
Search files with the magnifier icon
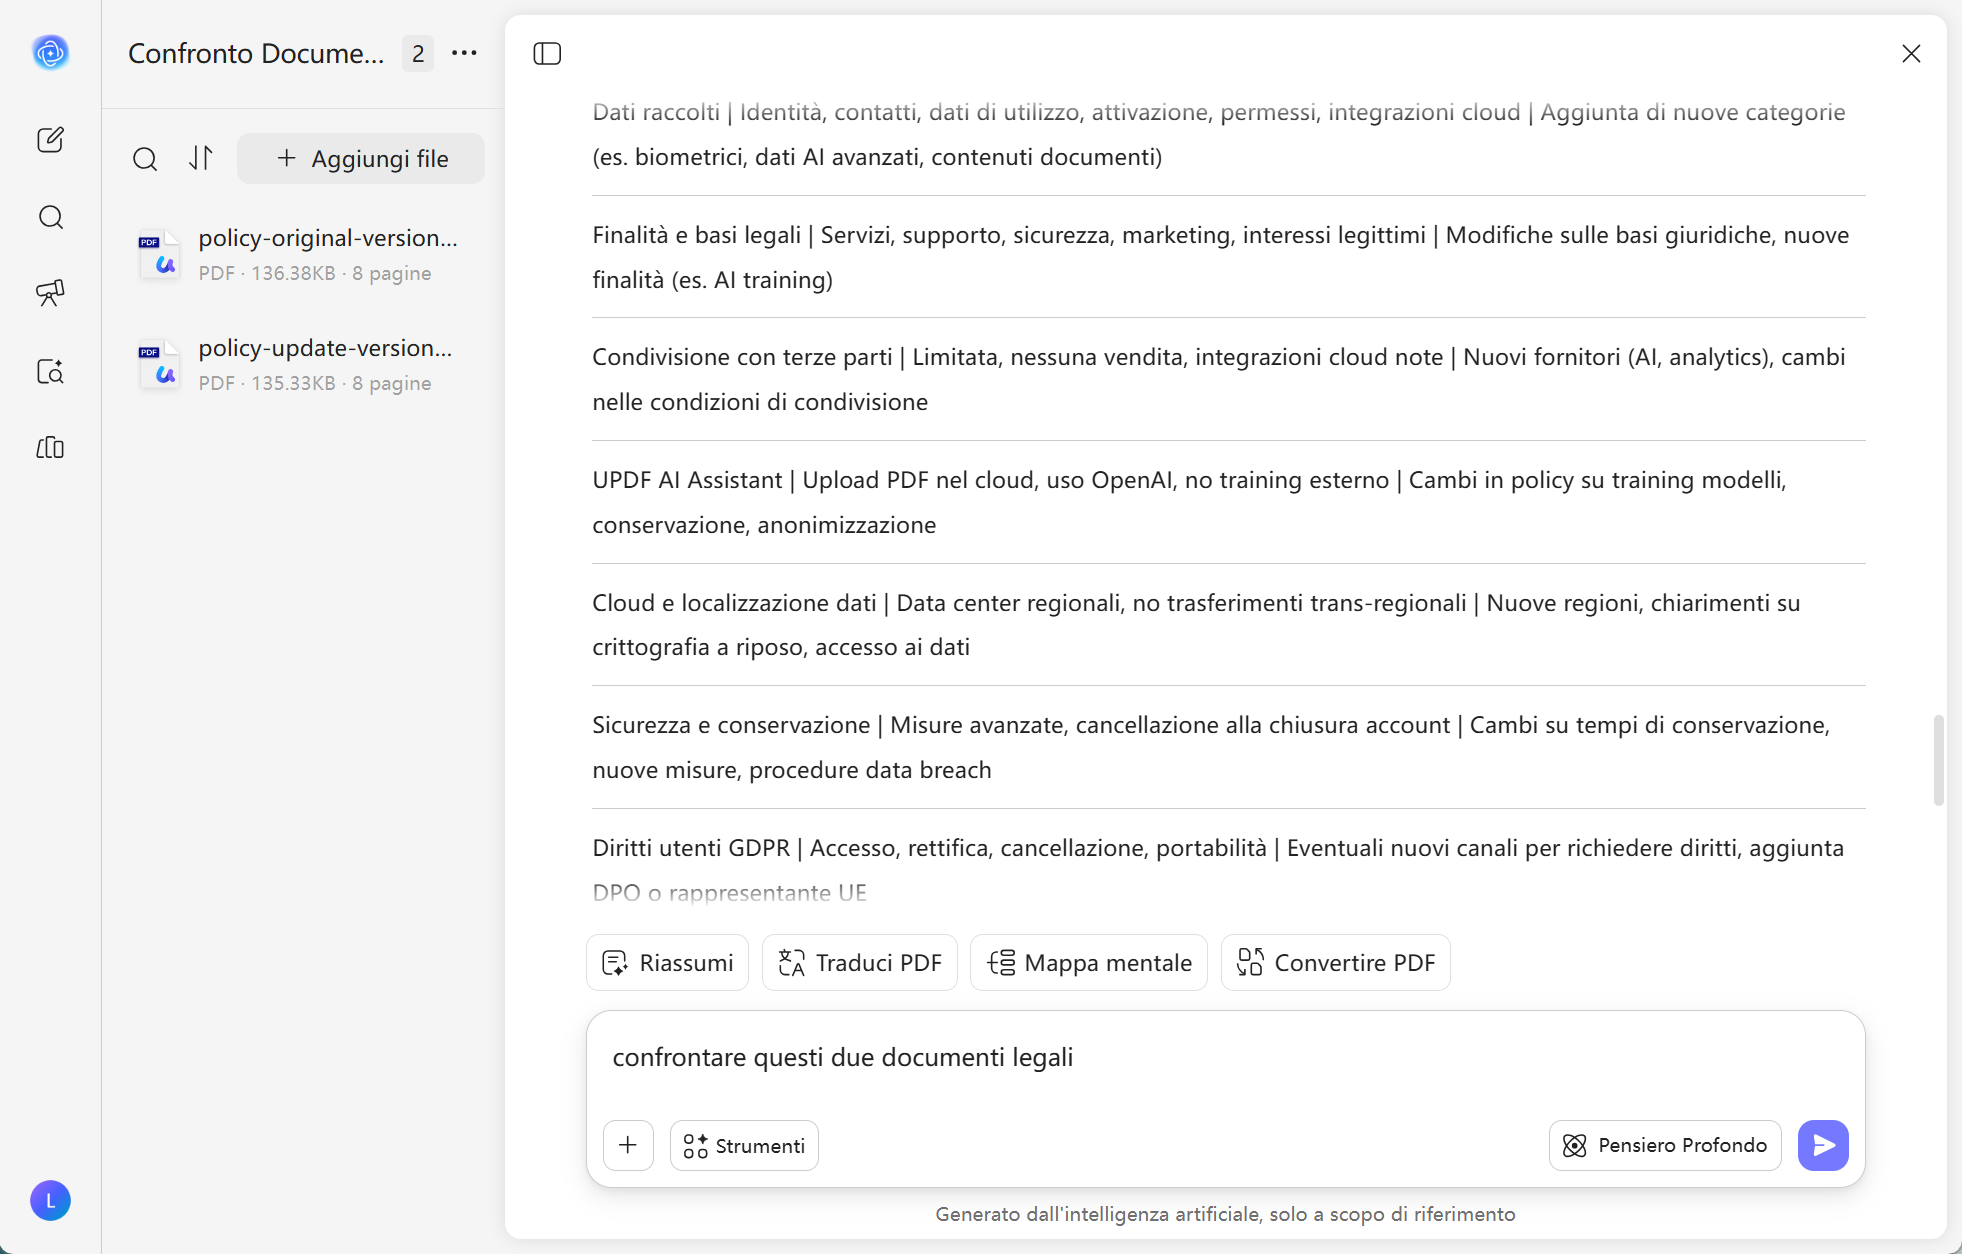145,159
